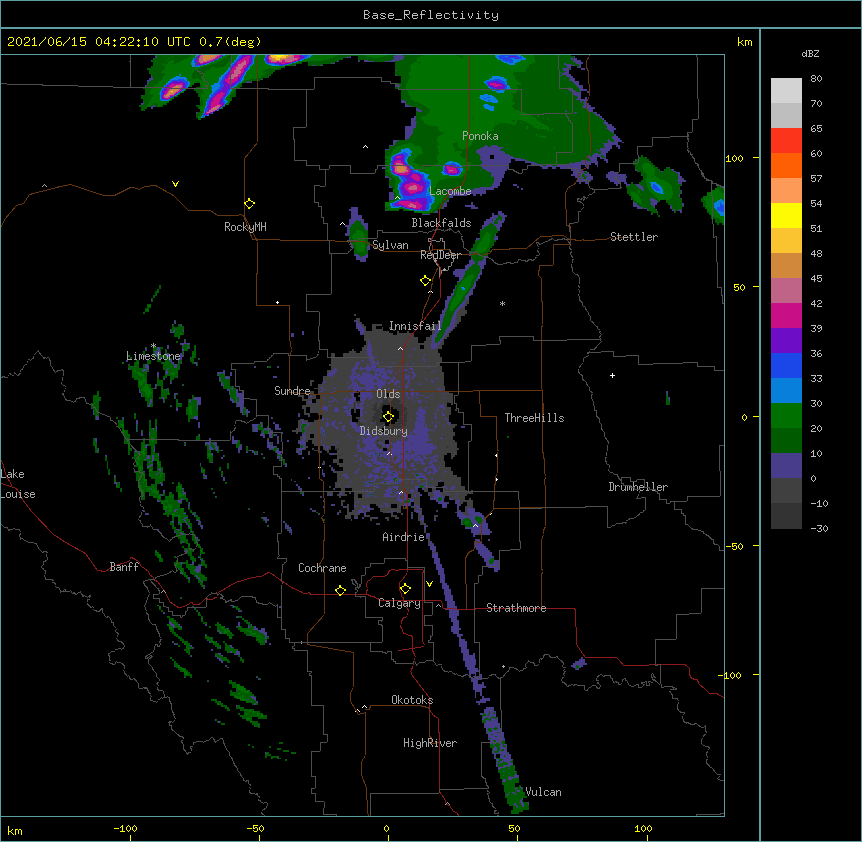The width and height of the screenshot is (862, 842).
Task: Click the Okotoks city label
Action: (x=412, y=700)
